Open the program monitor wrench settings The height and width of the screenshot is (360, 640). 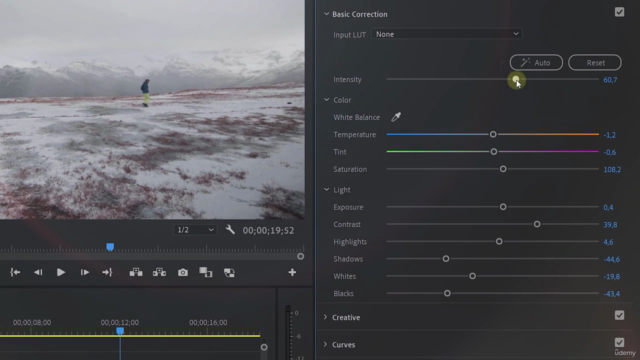tap(230, 230)
